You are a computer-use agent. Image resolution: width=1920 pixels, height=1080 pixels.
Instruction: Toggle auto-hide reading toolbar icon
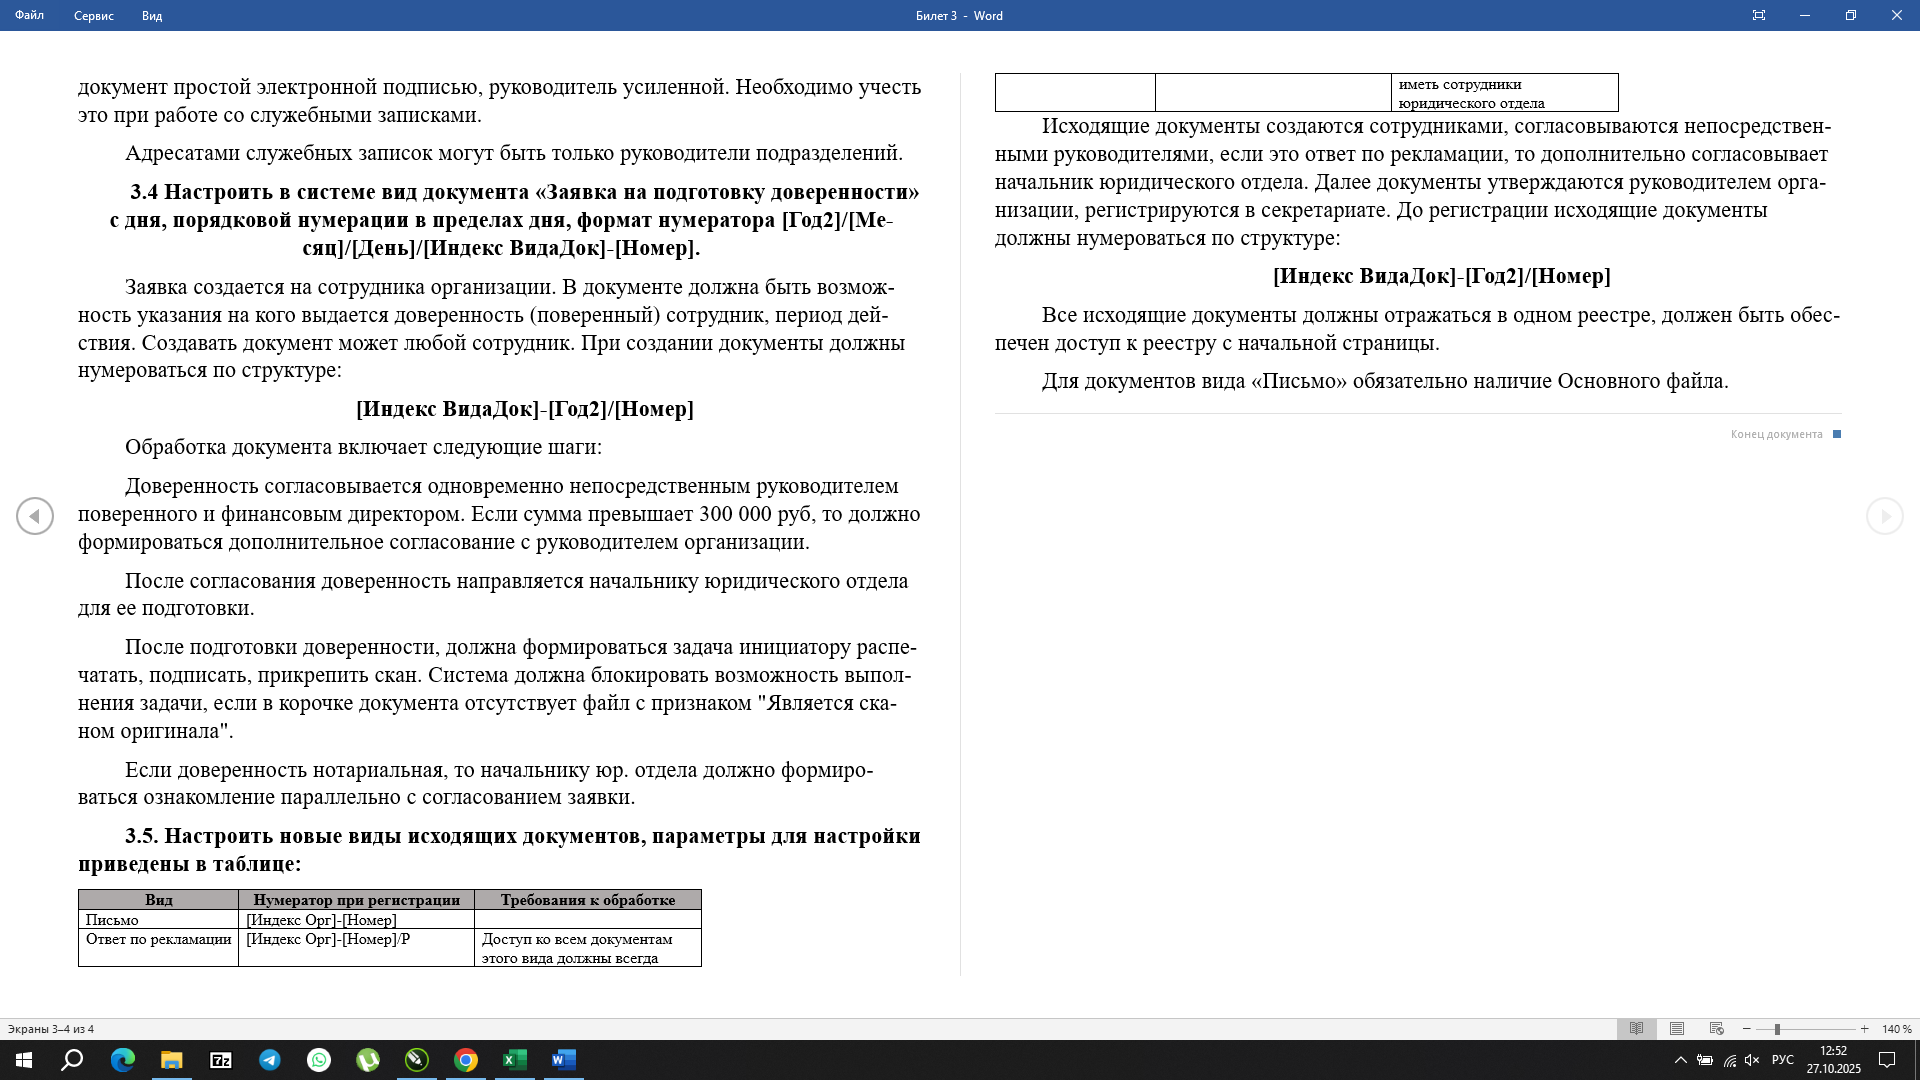point(1759,15)
